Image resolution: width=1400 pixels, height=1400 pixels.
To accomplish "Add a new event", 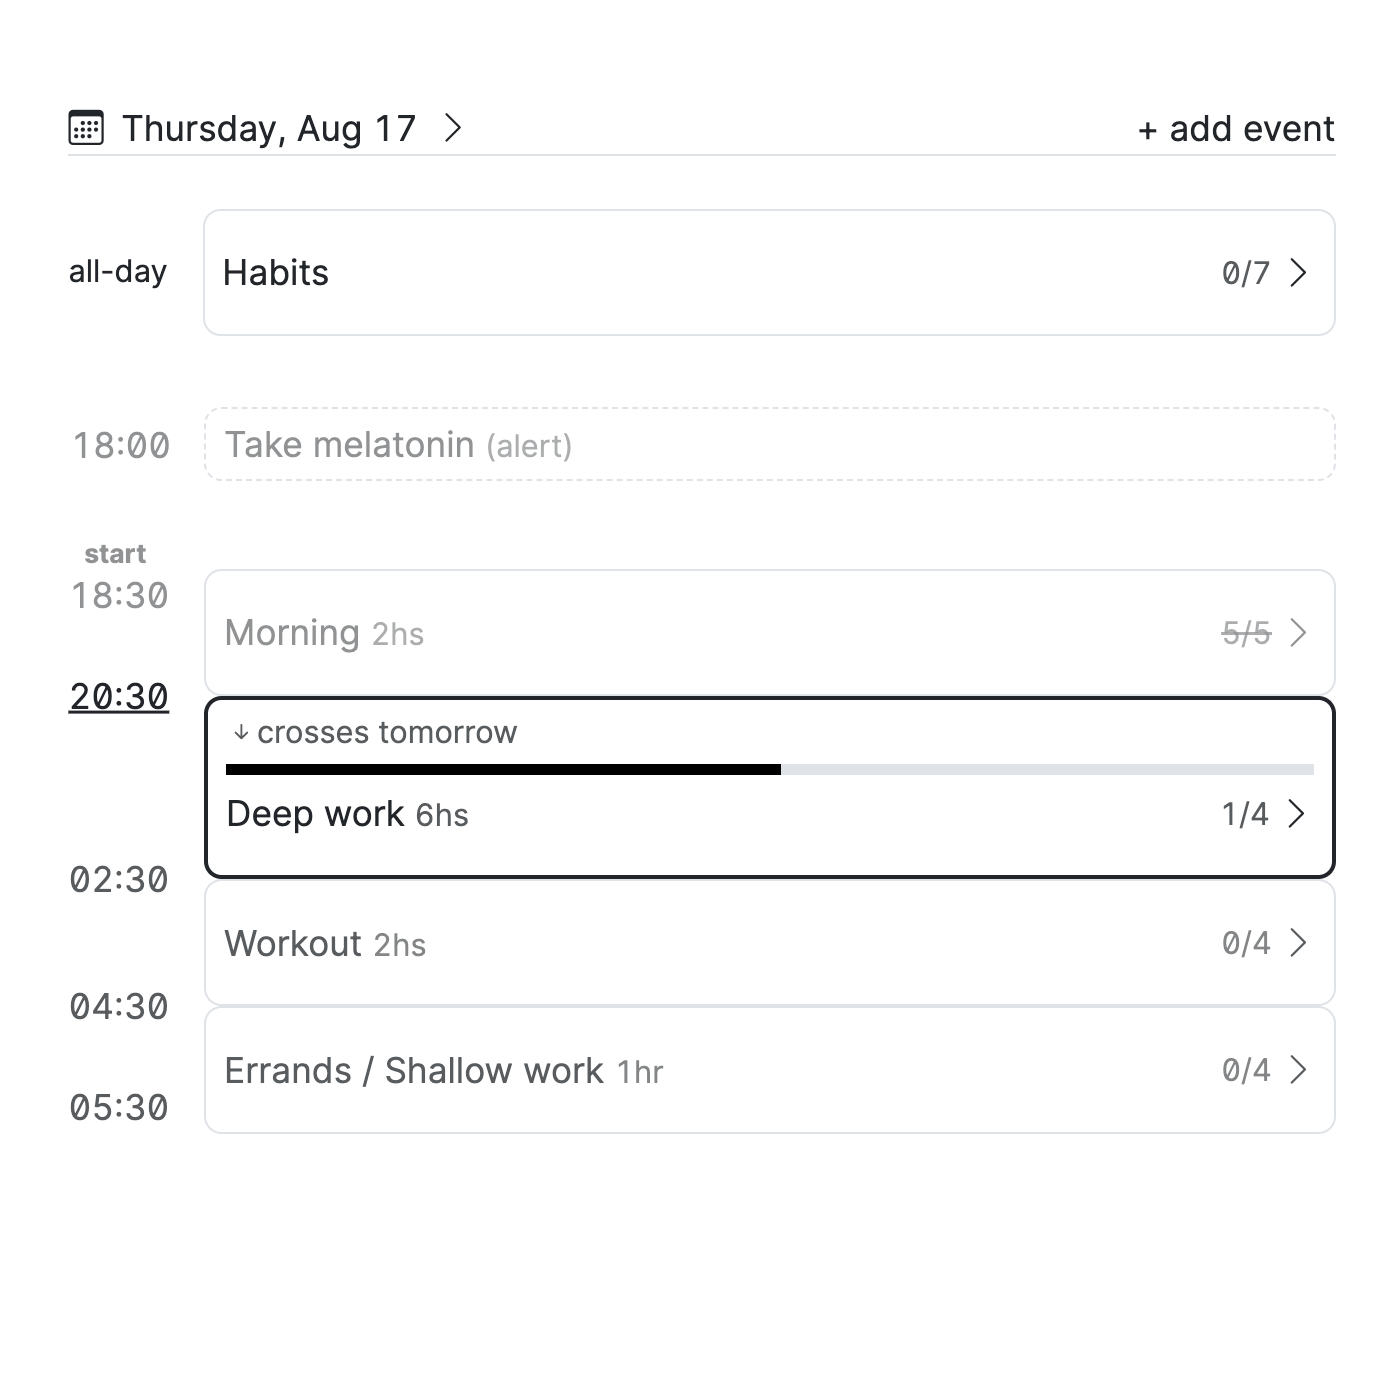I will (x=1236, y=129).
